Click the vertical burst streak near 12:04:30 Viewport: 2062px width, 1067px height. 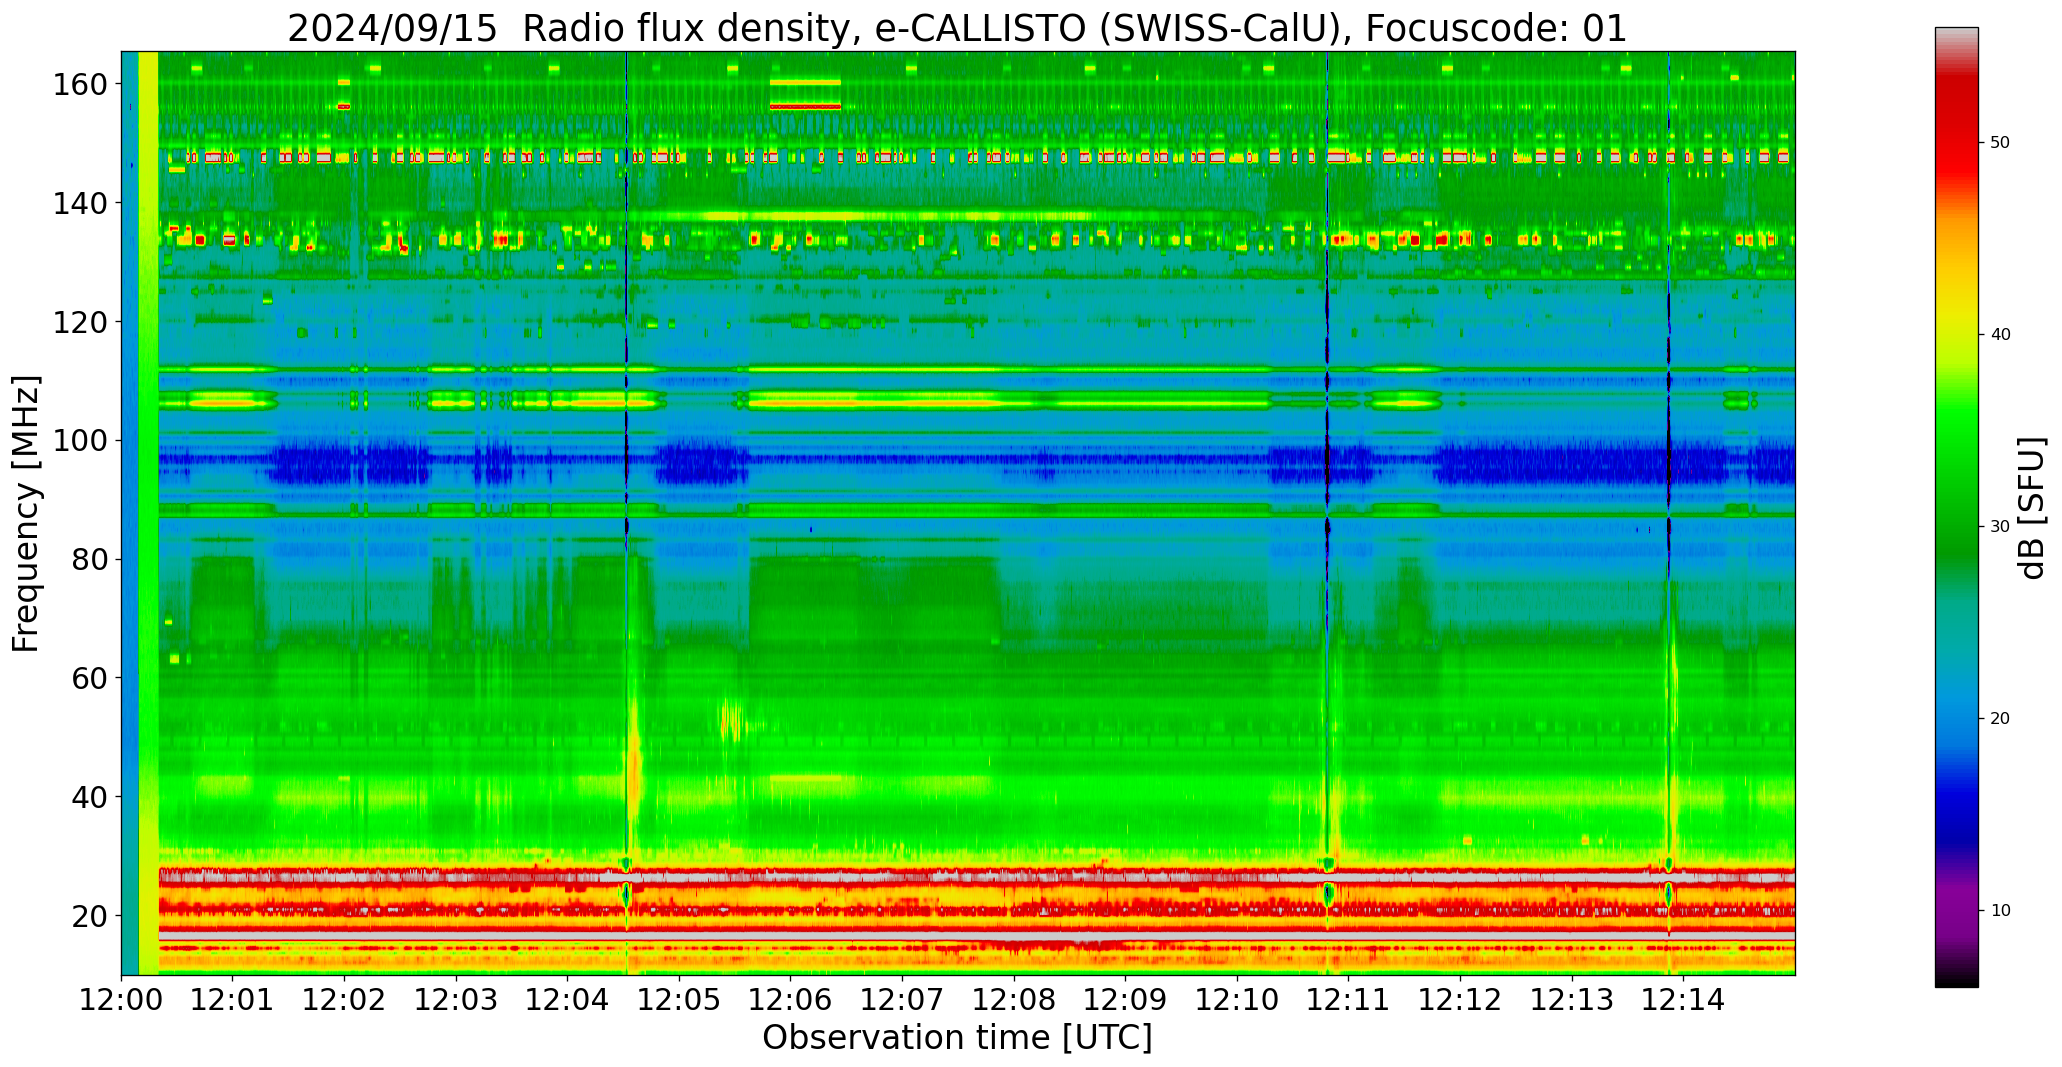click(x=627, y=513)
